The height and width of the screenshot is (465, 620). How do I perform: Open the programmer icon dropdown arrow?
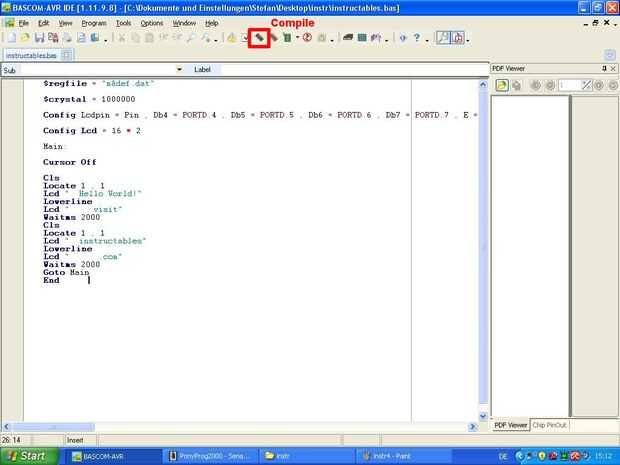297,38
